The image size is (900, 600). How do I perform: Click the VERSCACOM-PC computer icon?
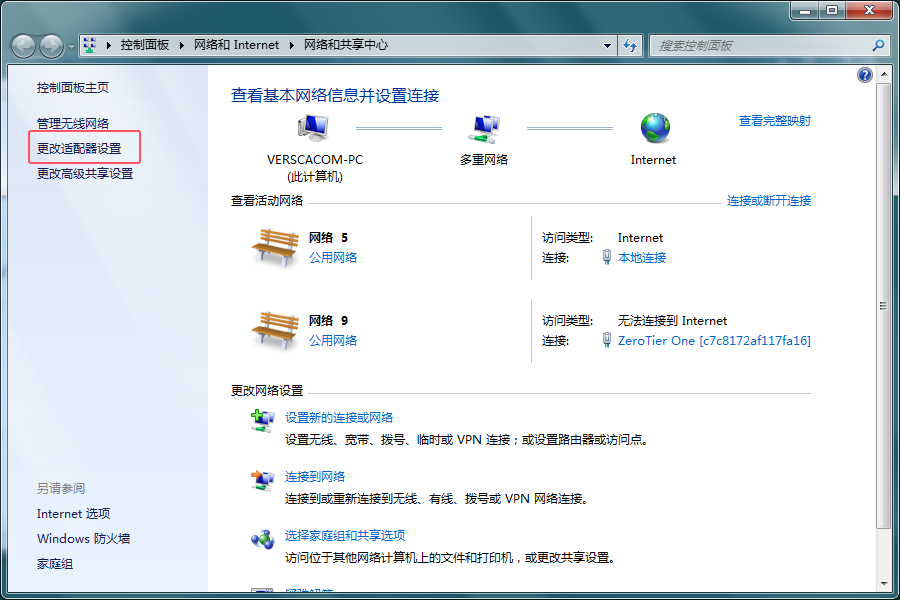[313, 128]
